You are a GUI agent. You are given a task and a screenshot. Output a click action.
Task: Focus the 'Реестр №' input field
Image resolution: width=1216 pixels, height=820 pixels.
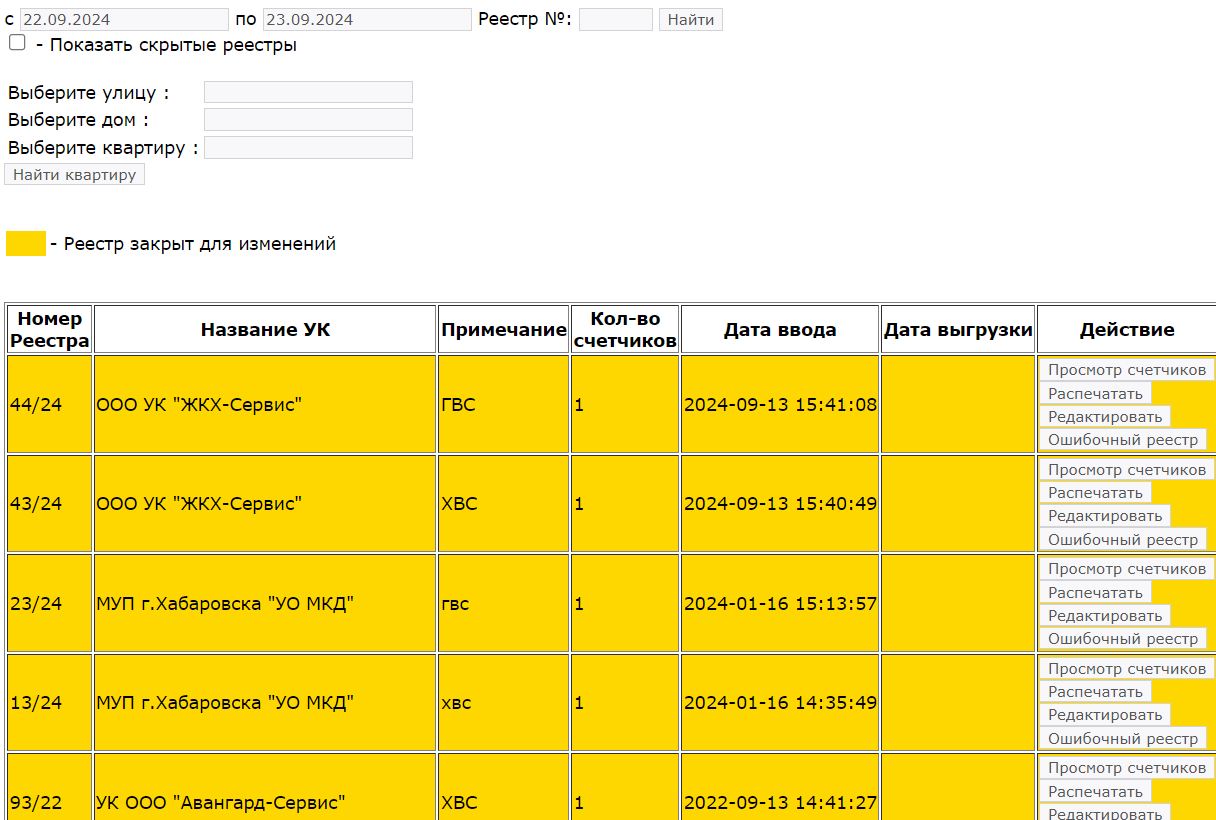[x=616, y=20]
